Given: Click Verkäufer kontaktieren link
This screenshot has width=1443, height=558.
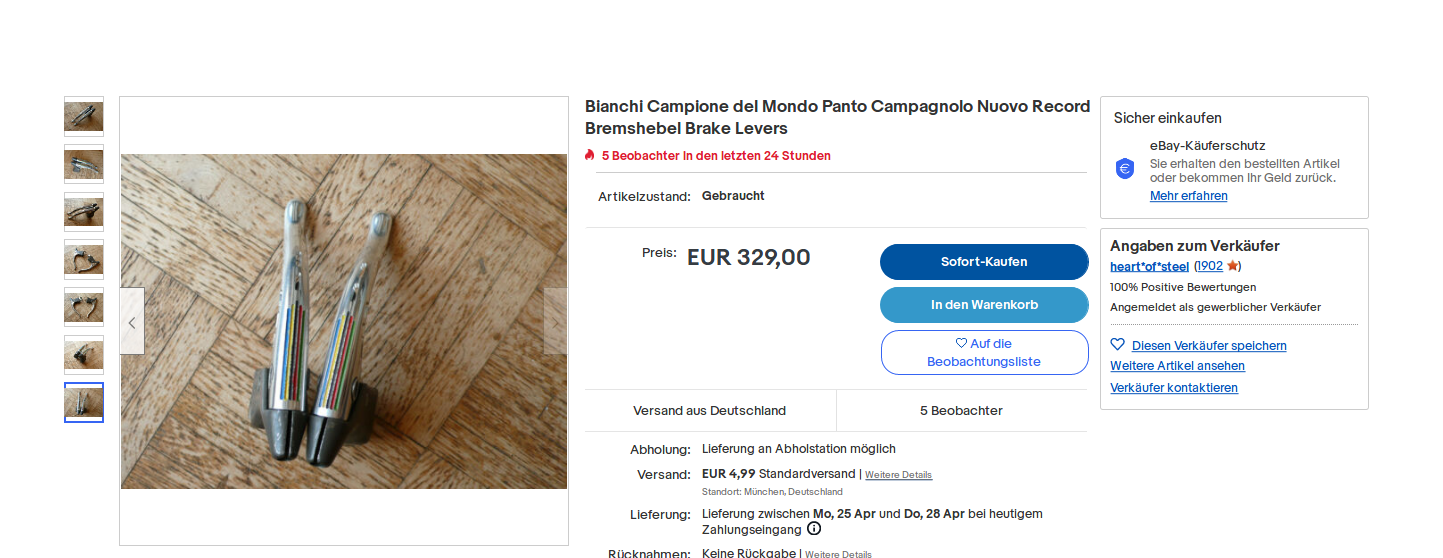Looking at the screenshot, I should 1173,388.
